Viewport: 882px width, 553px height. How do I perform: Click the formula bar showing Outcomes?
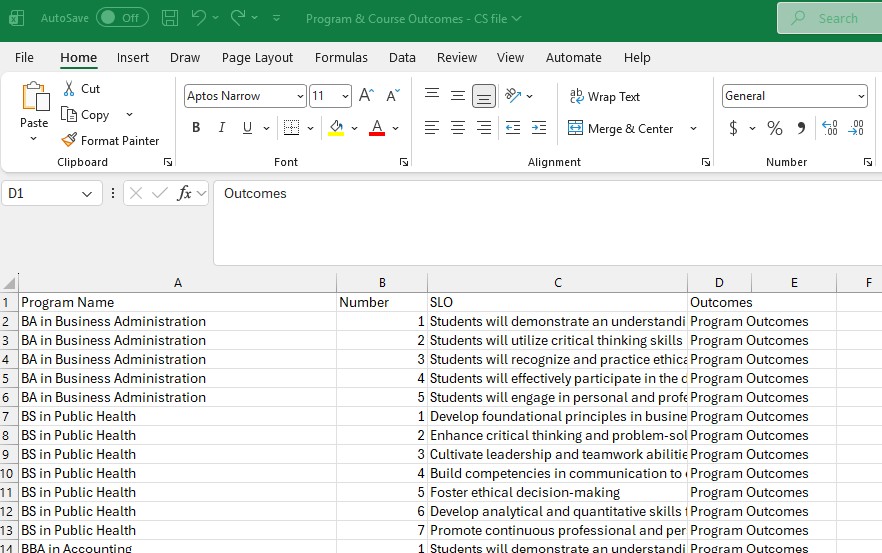point(547,223)
